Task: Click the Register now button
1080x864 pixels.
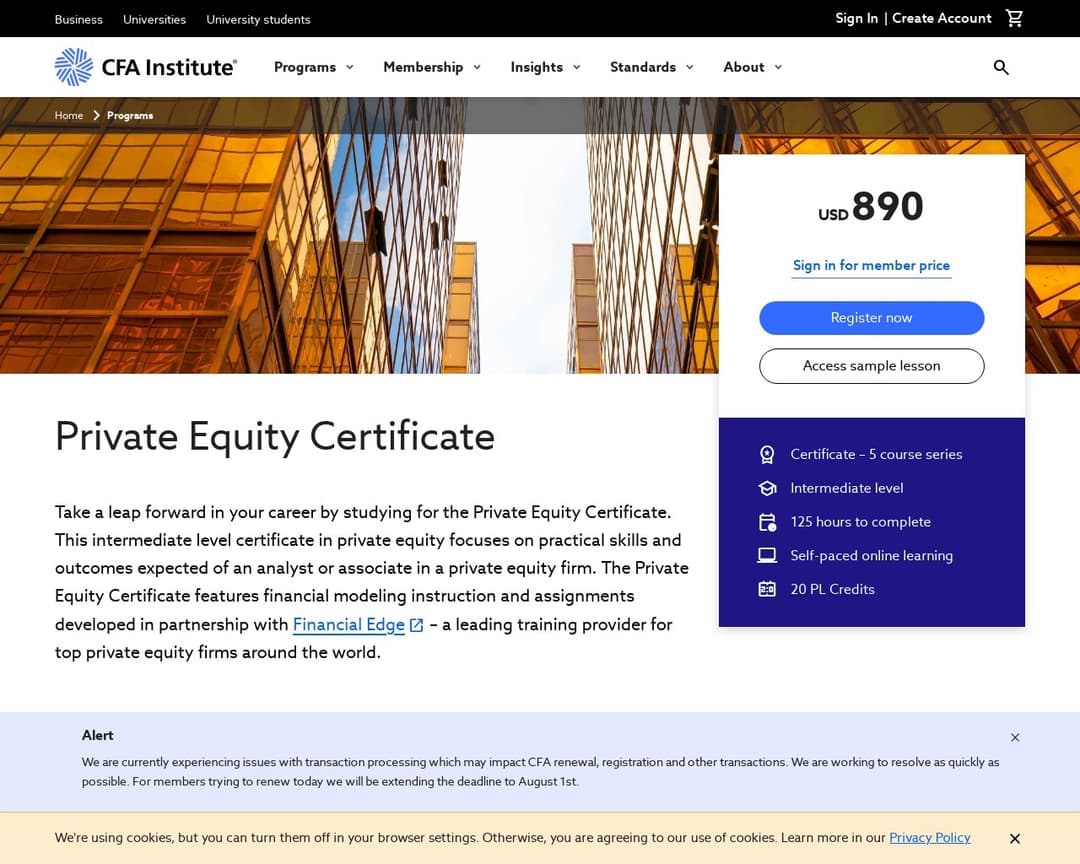Action: tap(871, 317)
